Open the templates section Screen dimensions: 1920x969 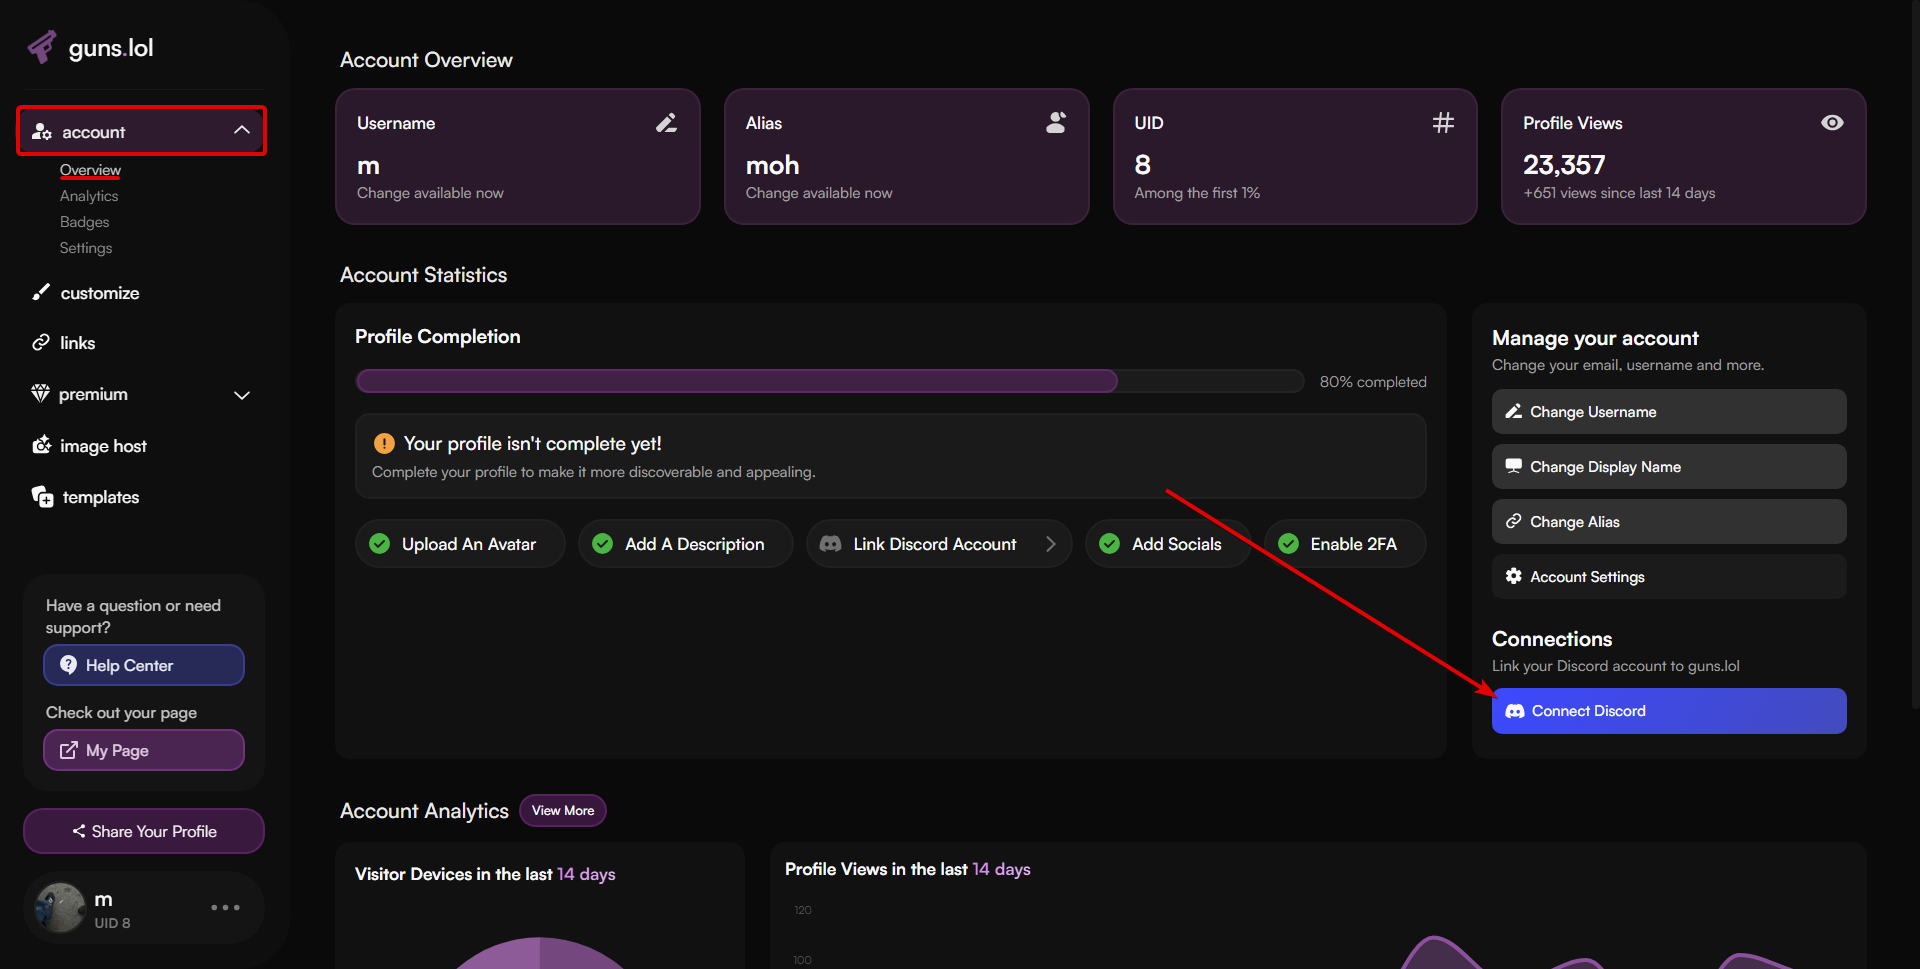[101, 497]
